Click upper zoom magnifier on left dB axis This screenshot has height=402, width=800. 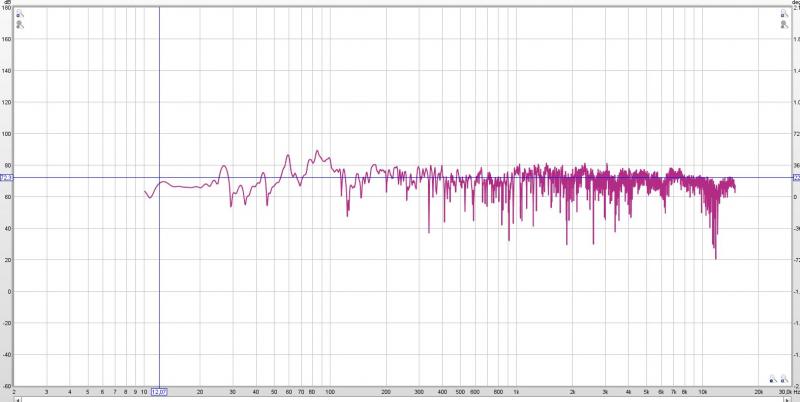[x=19, y=14]
